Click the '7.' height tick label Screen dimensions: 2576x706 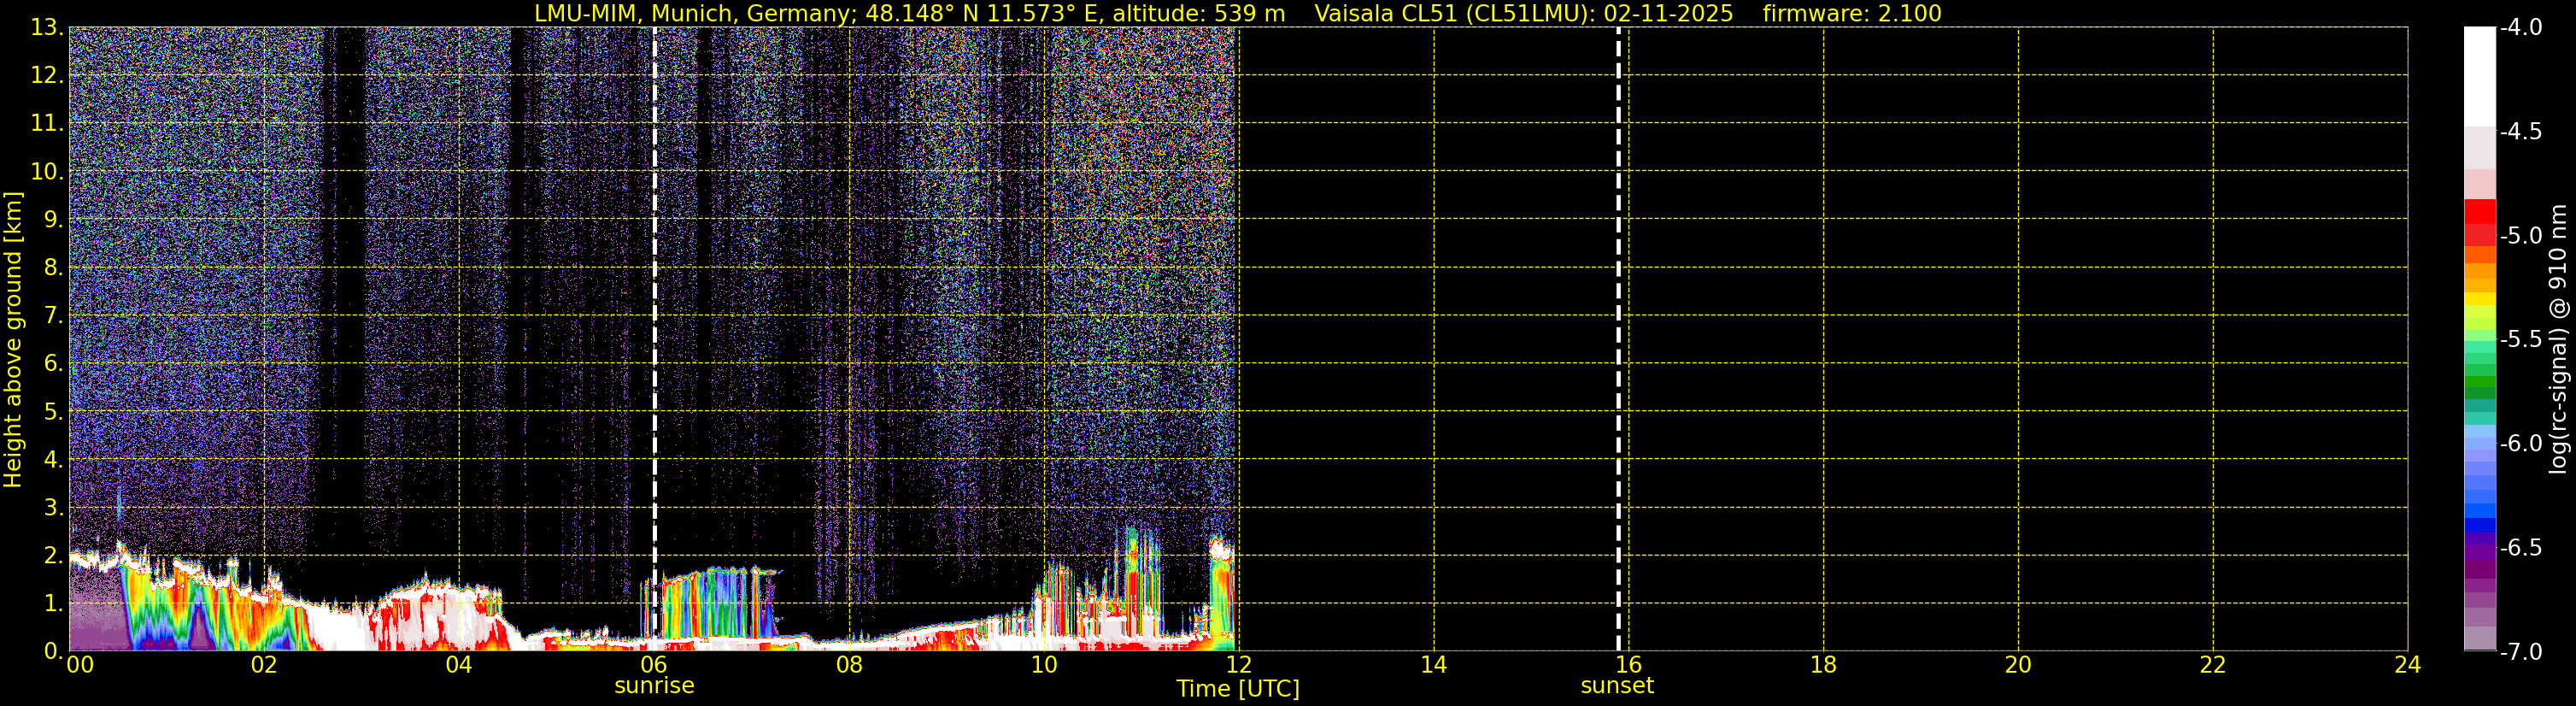click(53, 315)
